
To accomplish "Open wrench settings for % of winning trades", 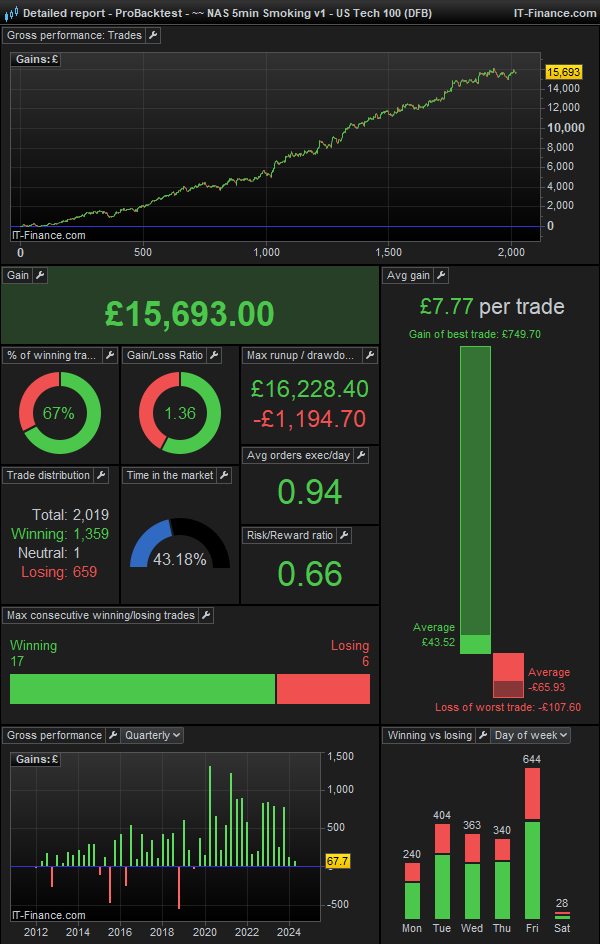I will (x=109, y=355).
